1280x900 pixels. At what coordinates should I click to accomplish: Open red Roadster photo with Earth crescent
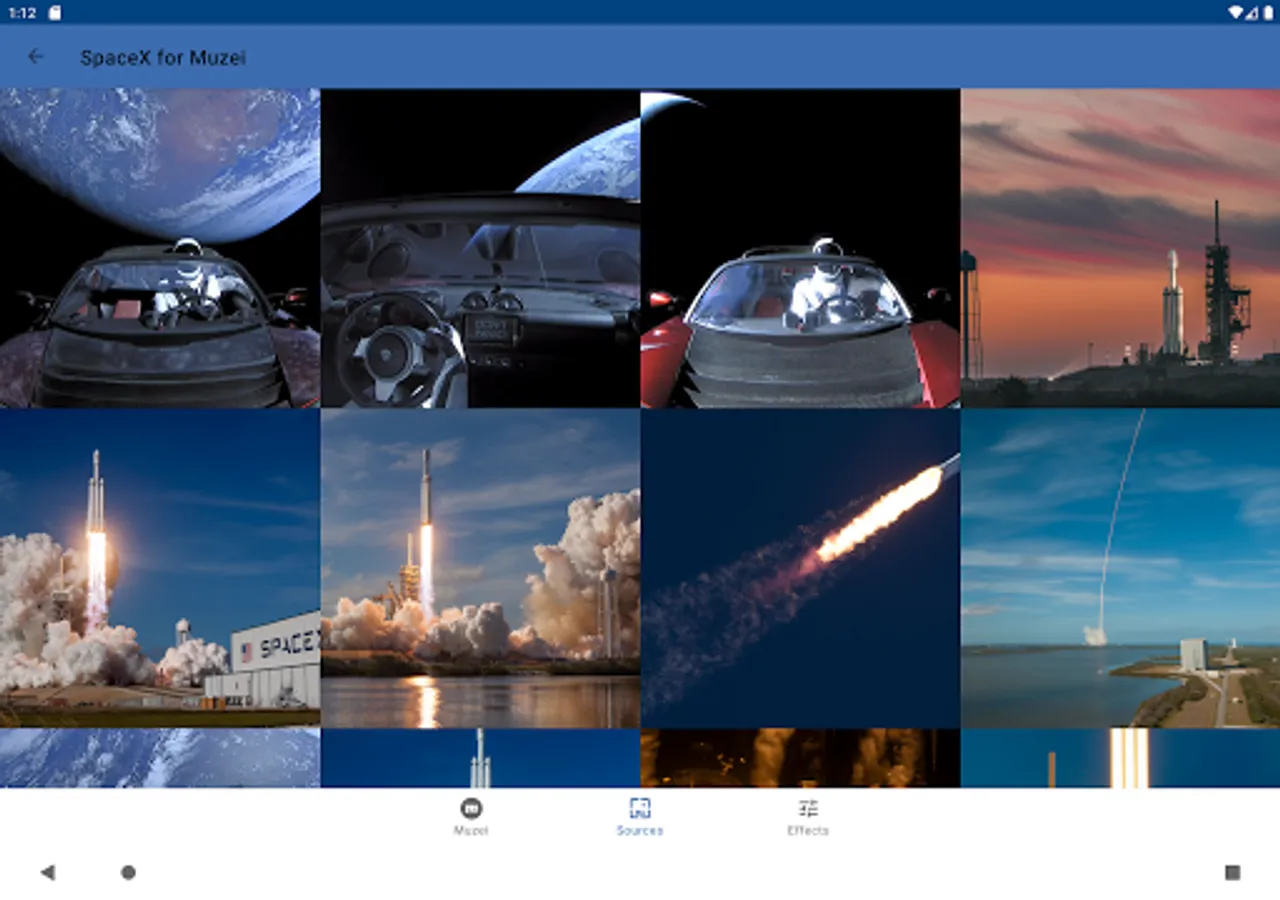point(800,248)
